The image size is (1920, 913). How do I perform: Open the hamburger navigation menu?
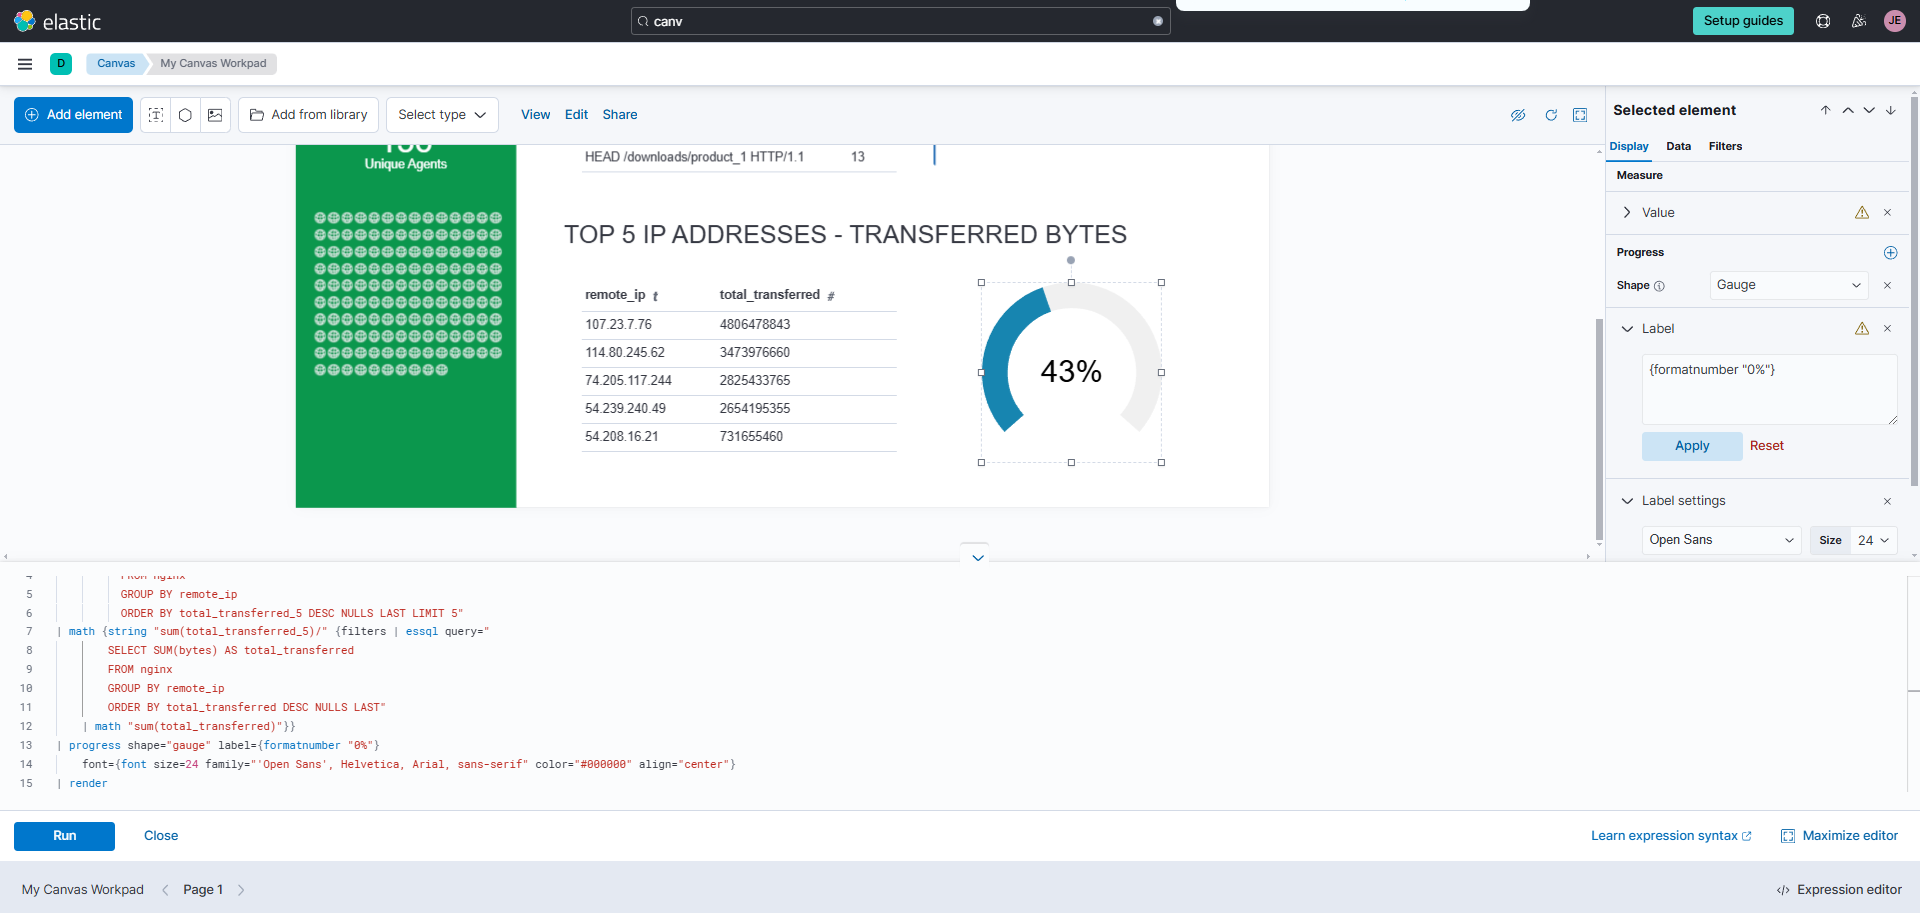[x=25, y=64]
